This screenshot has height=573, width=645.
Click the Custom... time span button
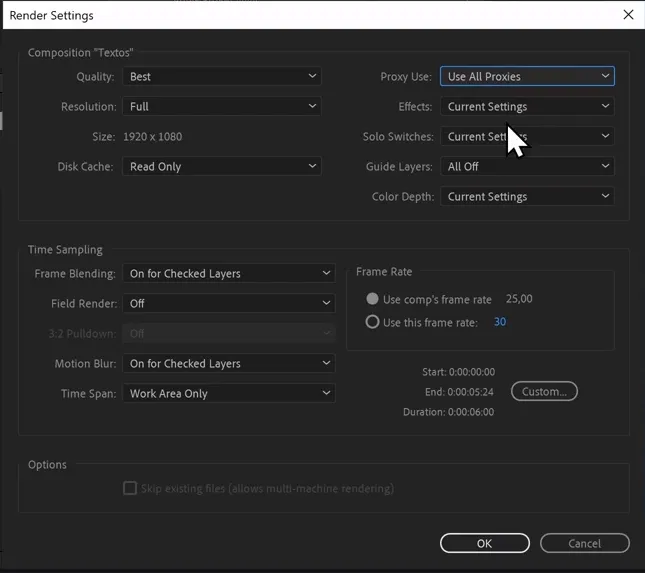tap(544, 391)
